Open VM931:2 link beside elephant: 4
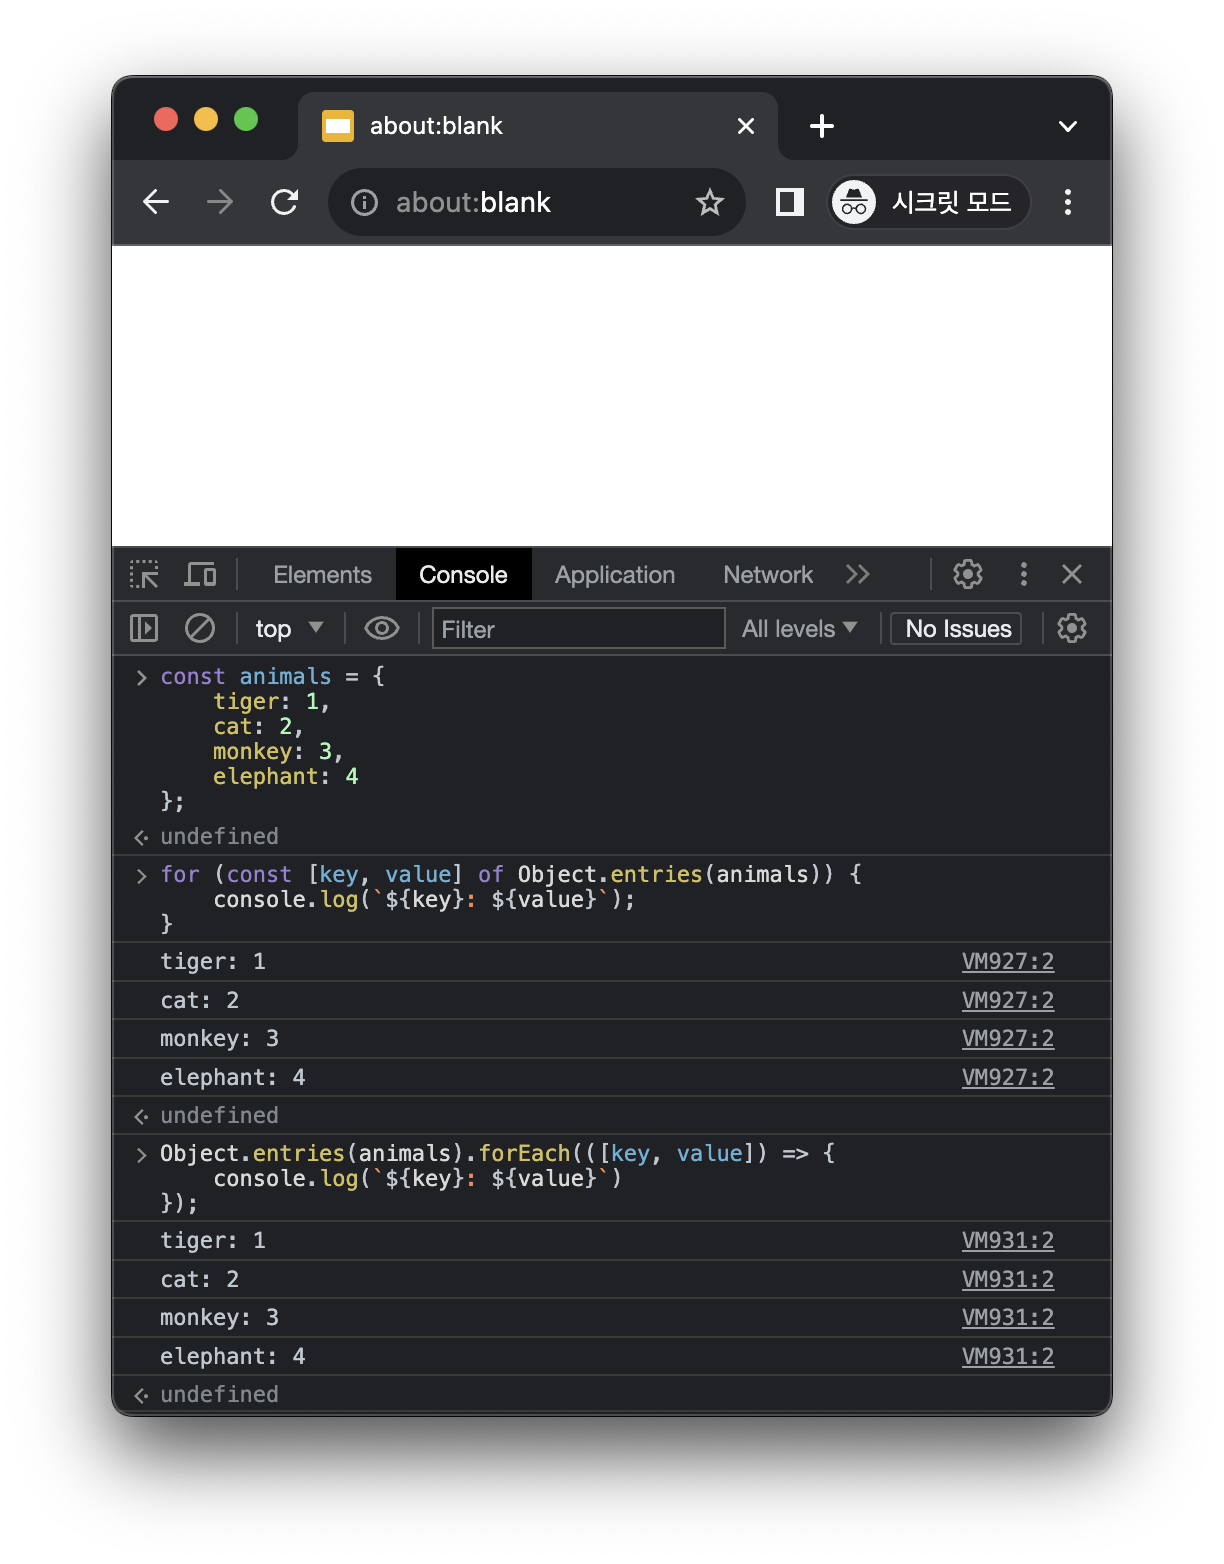Image resolution: width=1224 pixels, height=1564 pixels. point(1007,1357)
